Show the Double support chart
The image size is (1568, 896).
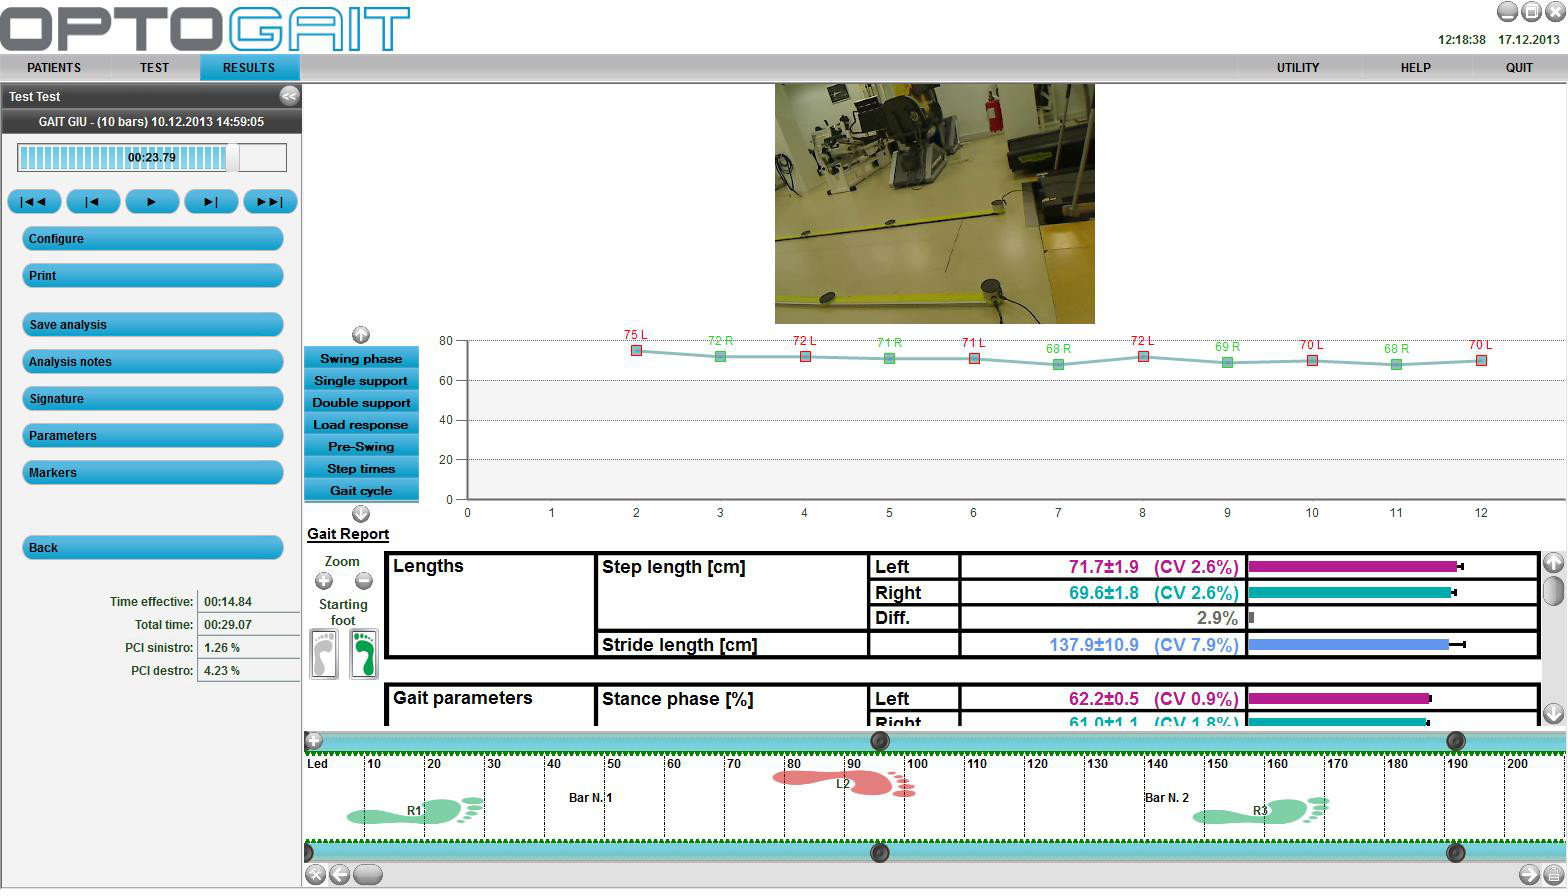tap(361, 403)
